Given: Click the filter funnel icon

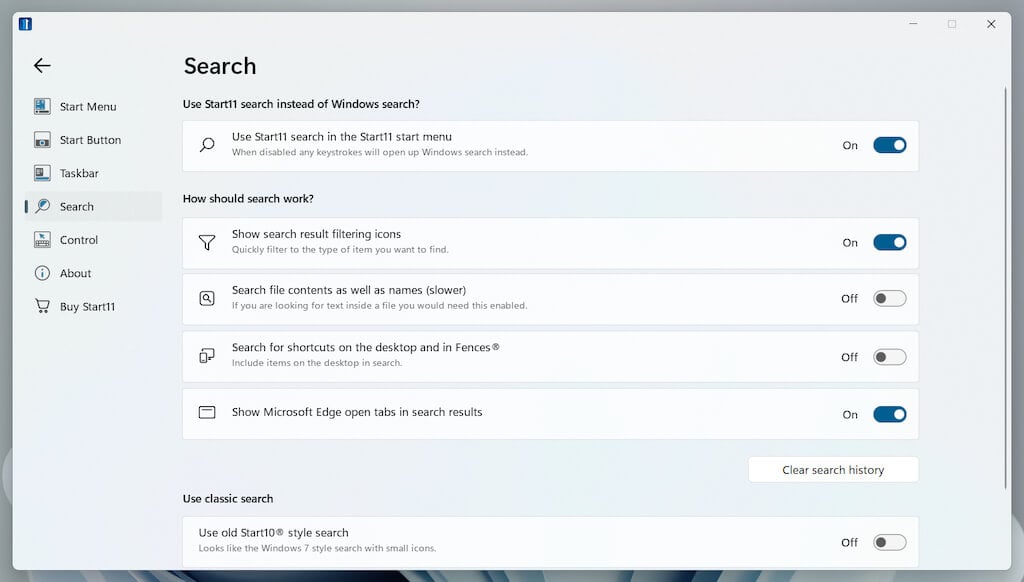Looking at the screenshot, I should [x=207, y=243].
